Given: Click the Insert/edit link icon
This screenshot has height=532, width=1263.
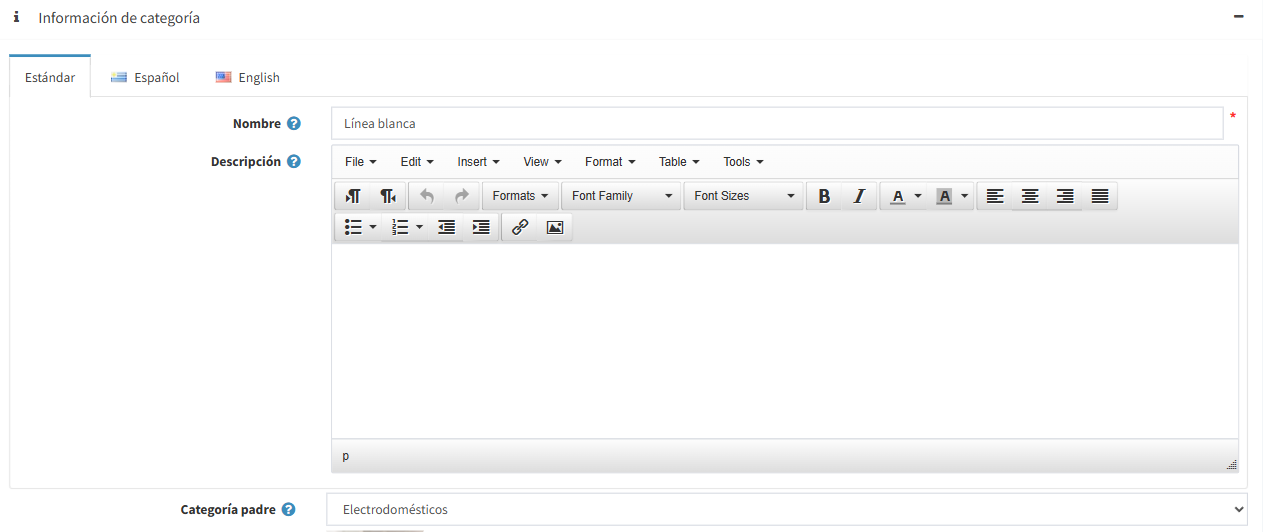Looking at the screenshot, I should tap(519, 227).
